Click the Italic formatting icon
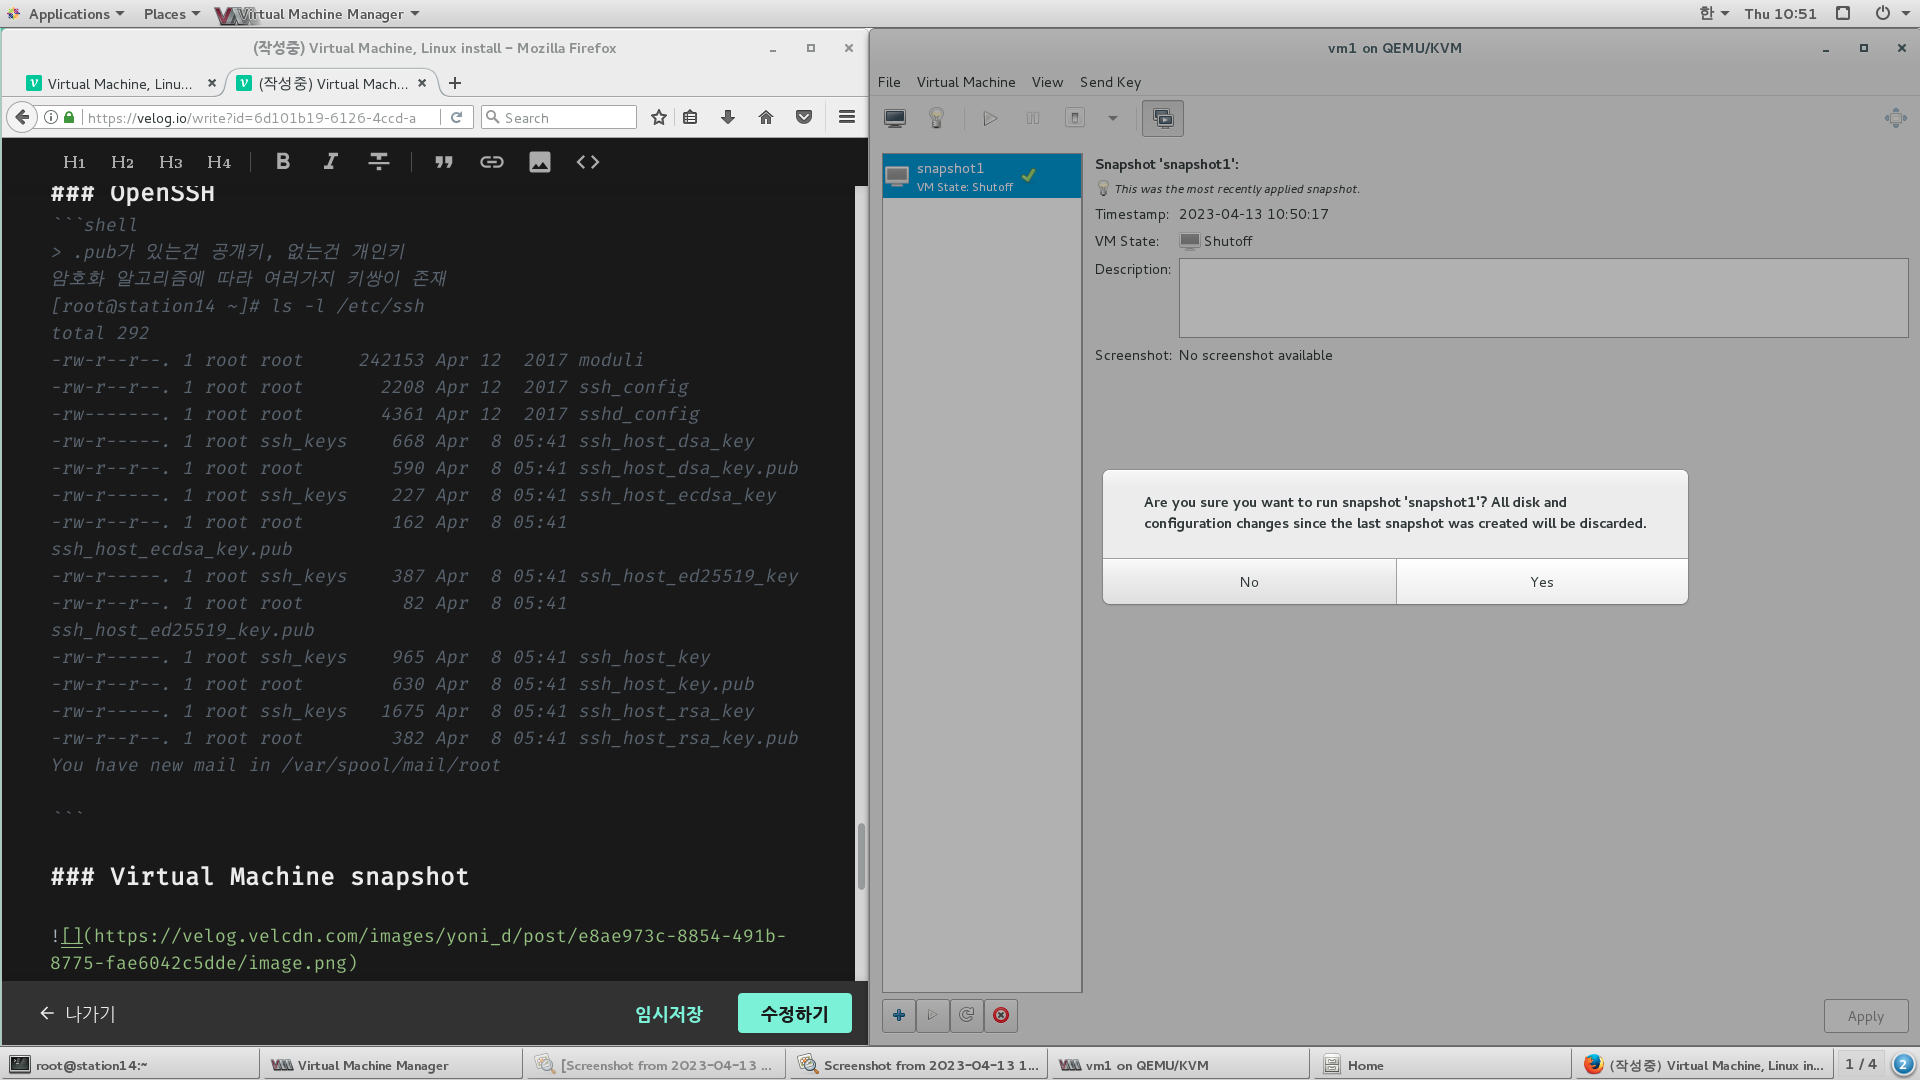 pyautogui.click(x=330, y=162)
